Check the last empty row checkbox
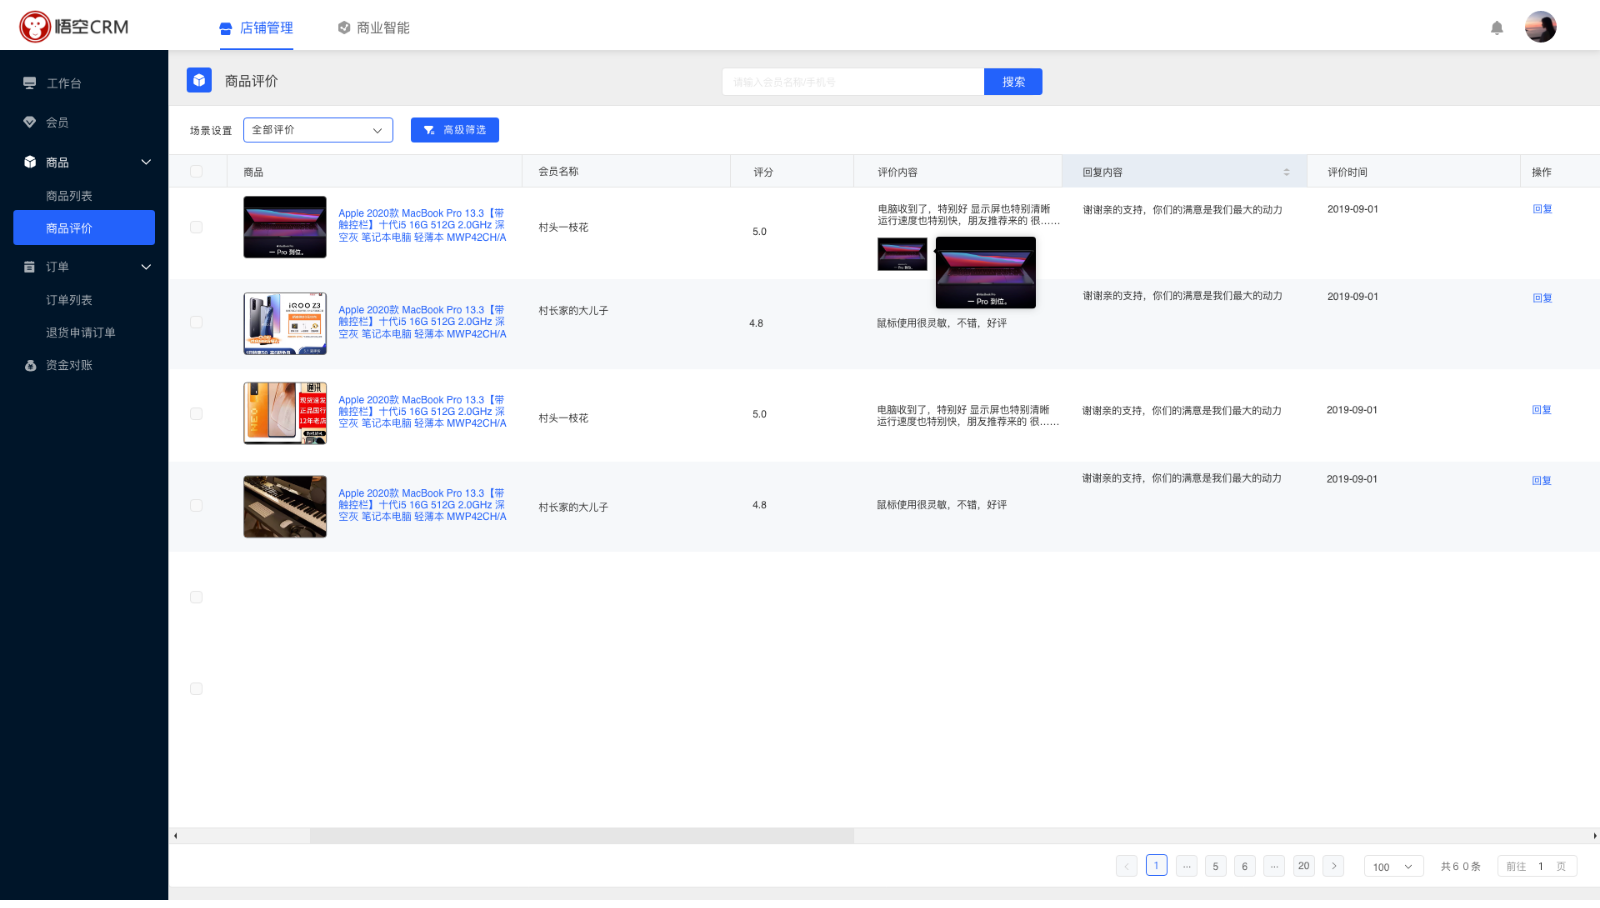The width and height of the screenshot is (1600, 908). click(196, 689)
